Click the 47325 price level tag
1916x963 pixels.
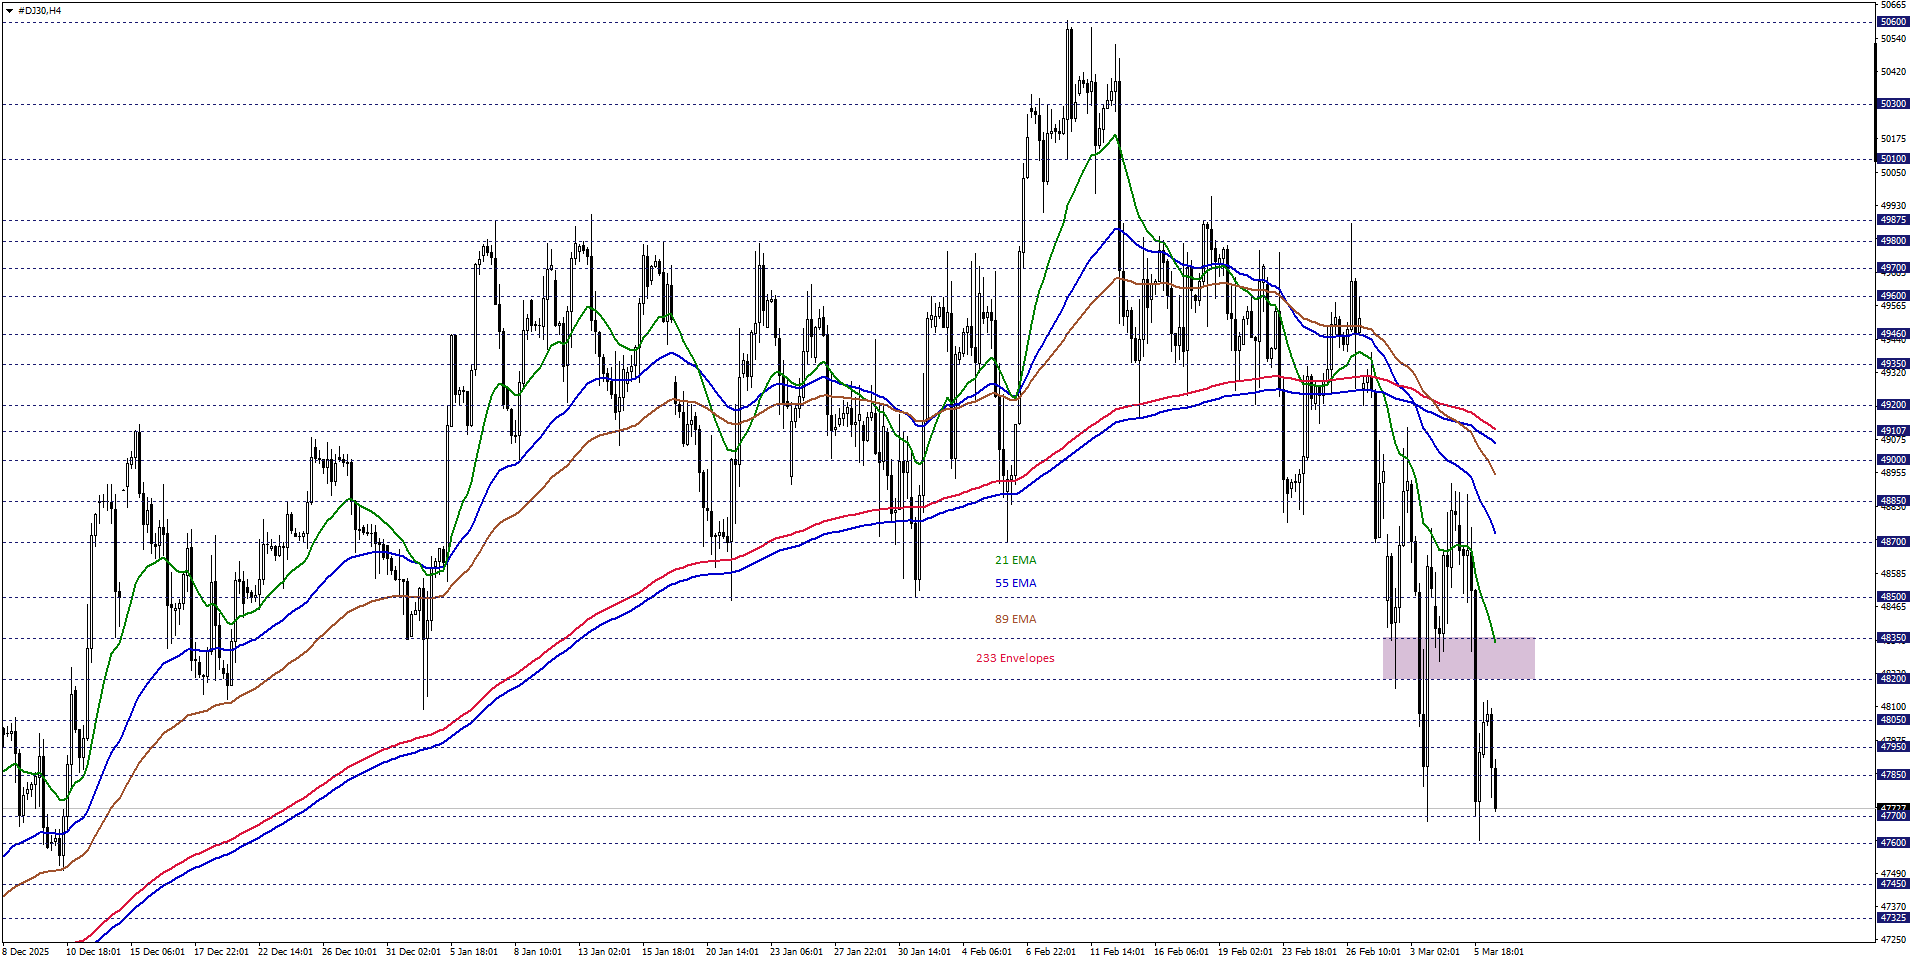[1893, 918]
